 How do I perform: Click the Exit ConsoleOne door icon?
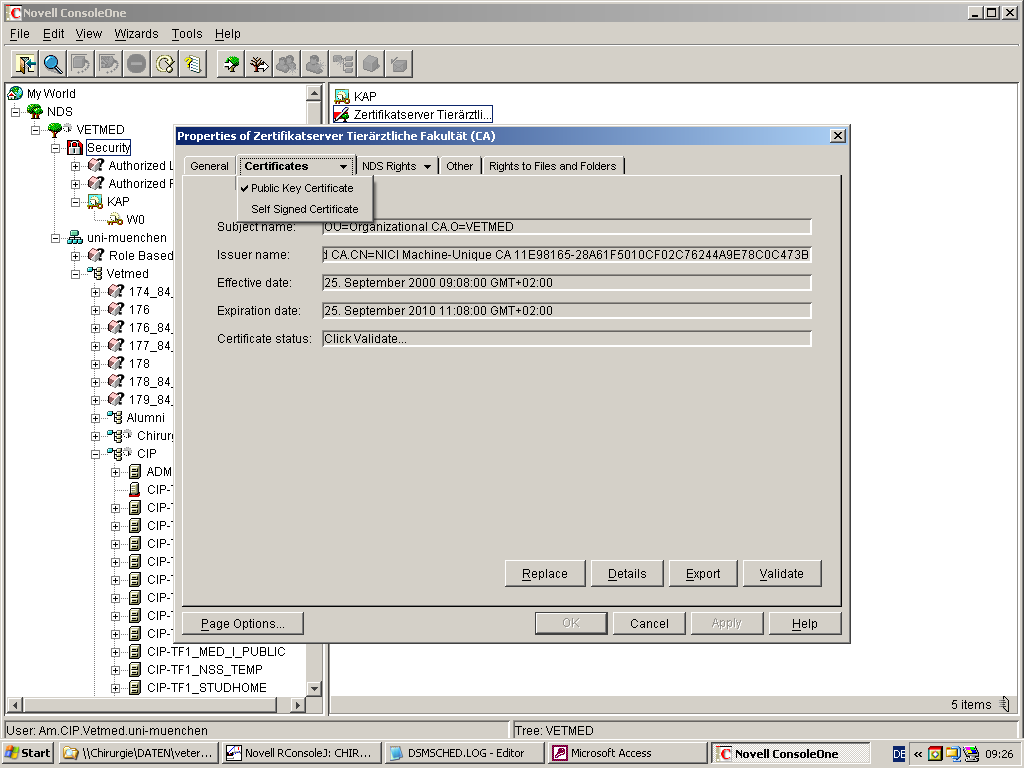click(x=25, y=64)
